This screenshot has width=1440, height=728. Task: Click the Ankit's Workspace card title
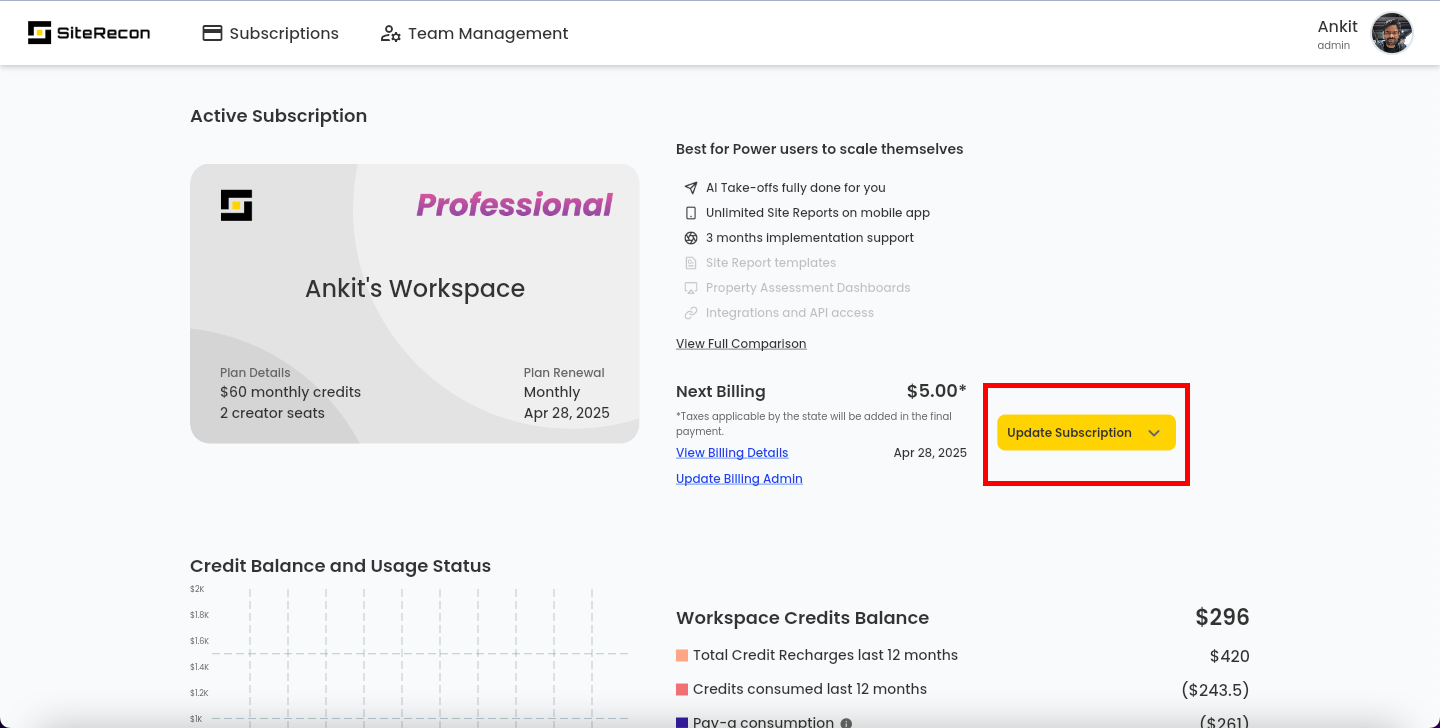pos(415,289)
